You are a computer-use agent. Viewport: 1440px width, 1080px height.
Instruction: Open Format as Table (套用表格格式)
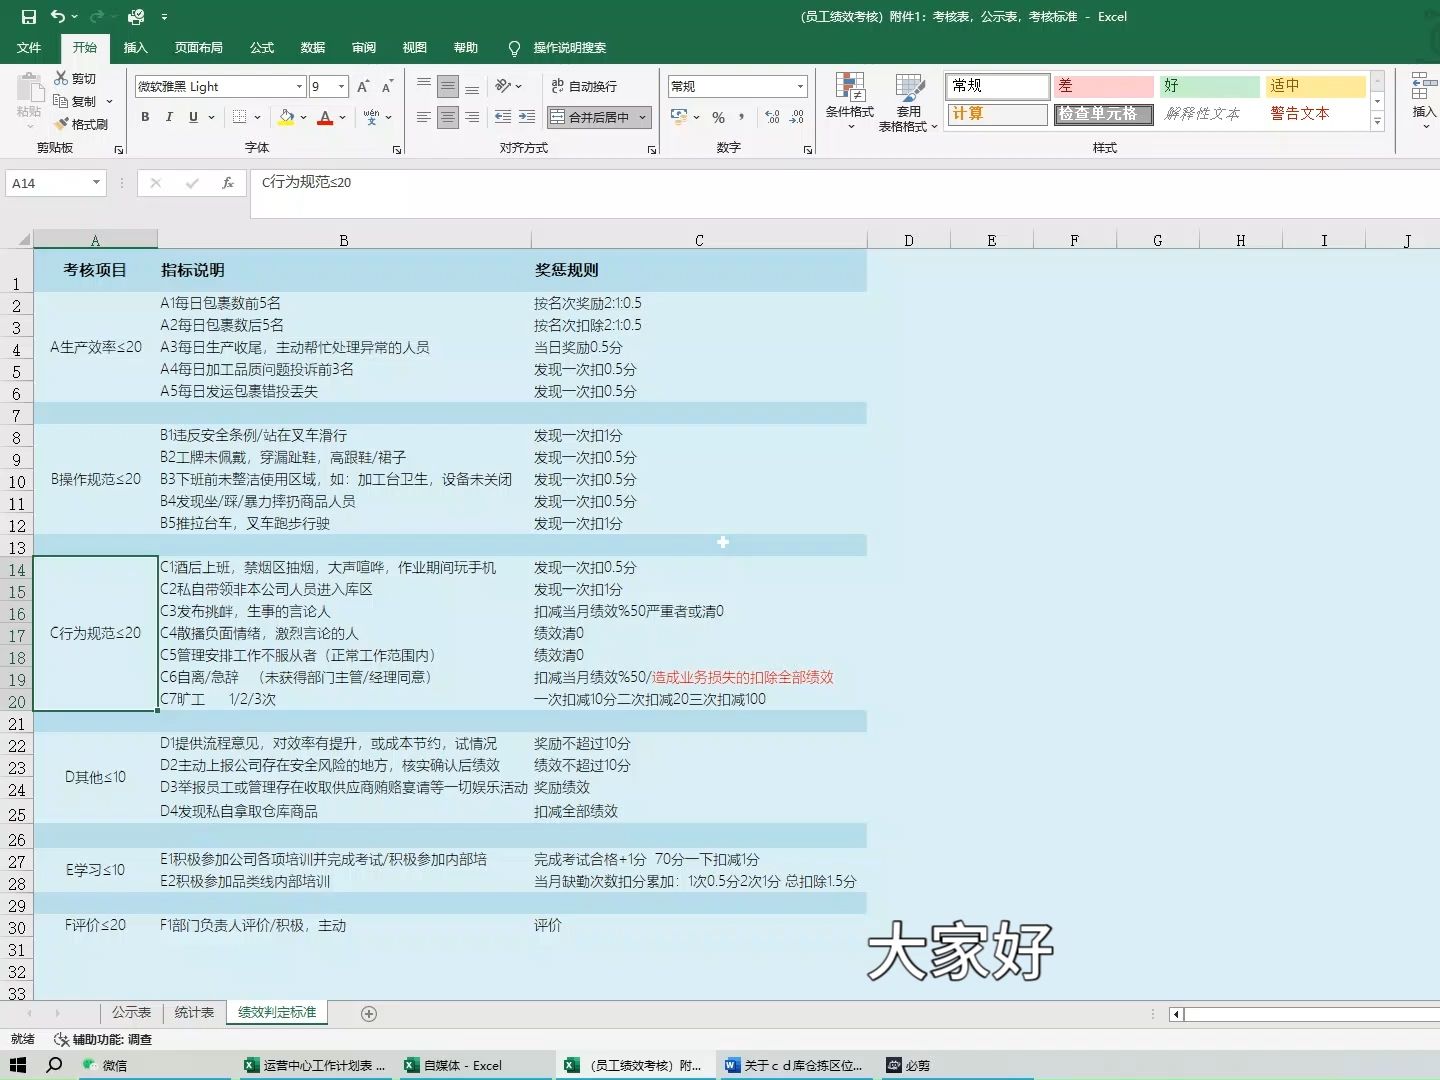point(908,101)
